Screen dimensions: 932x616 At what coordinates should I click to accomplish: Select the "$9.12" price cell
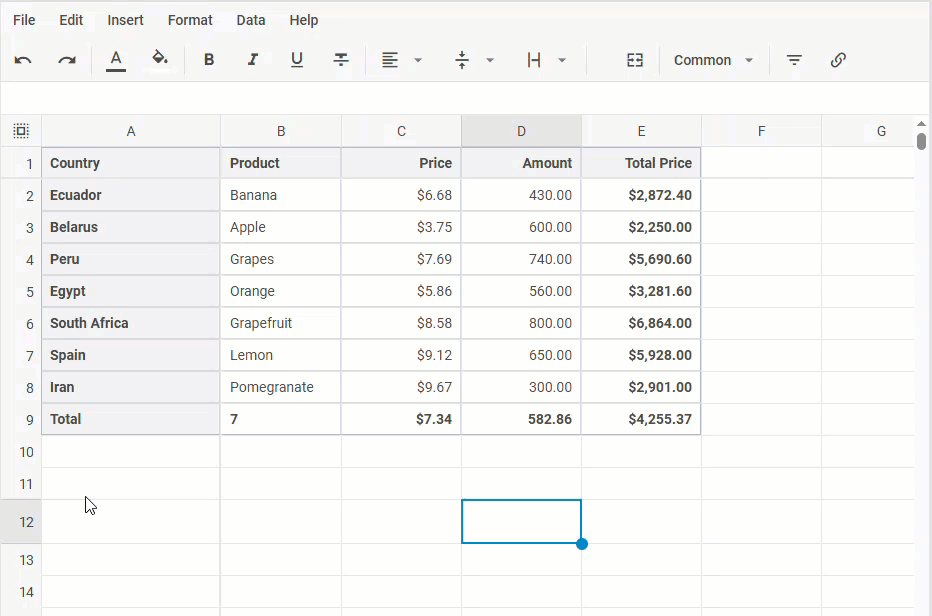coord(401,356)
